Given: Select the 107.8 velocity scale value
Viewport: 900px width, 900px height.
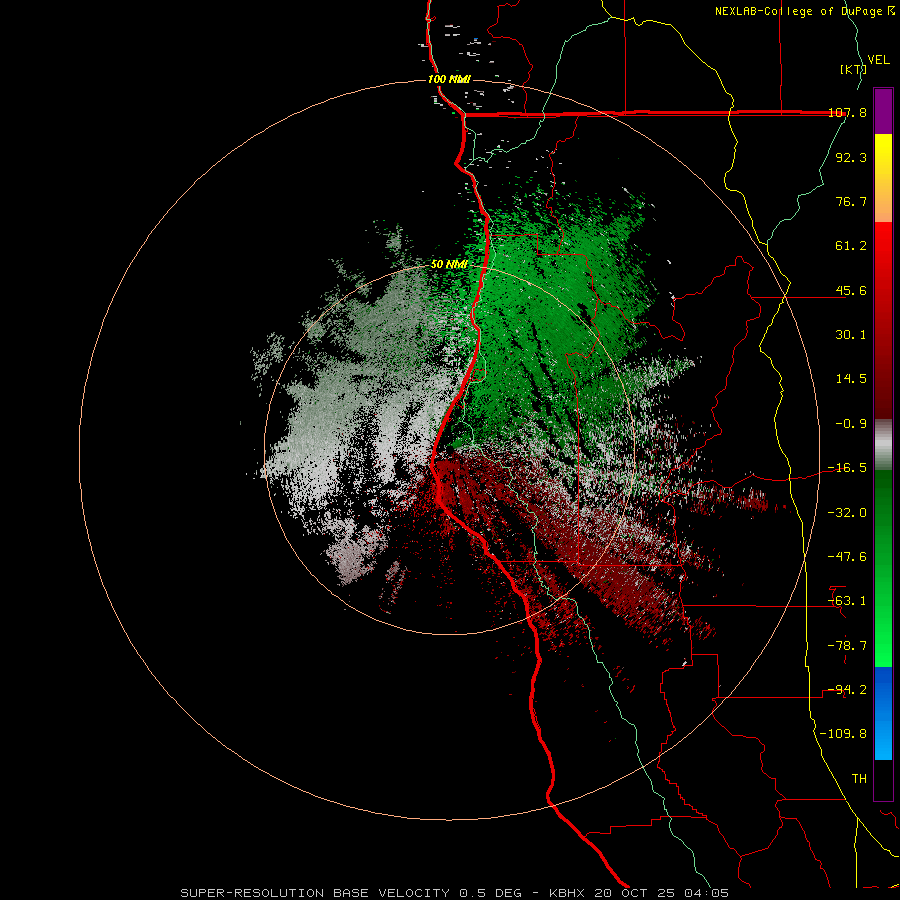Looking at the screenshot, I should coord(848,113).
